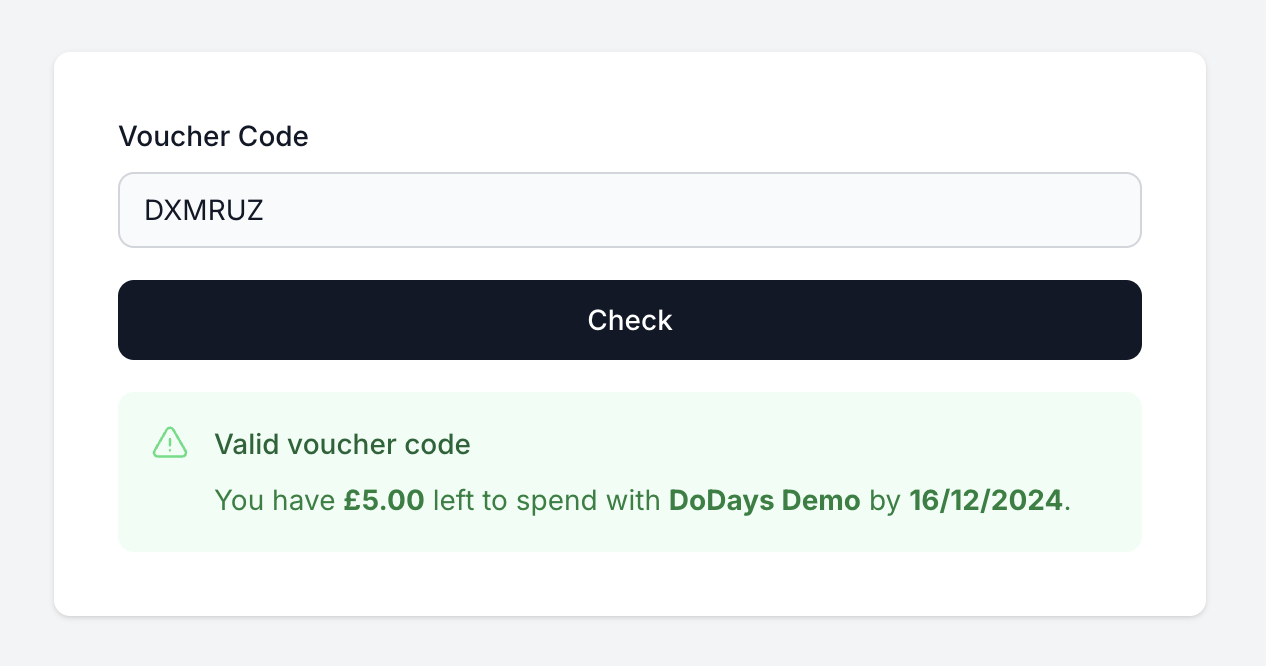The image size is (1266, 666).
Task: Click the 16/12/2024 expiry date
Action: pyautogui.click(x=985, y=500)
